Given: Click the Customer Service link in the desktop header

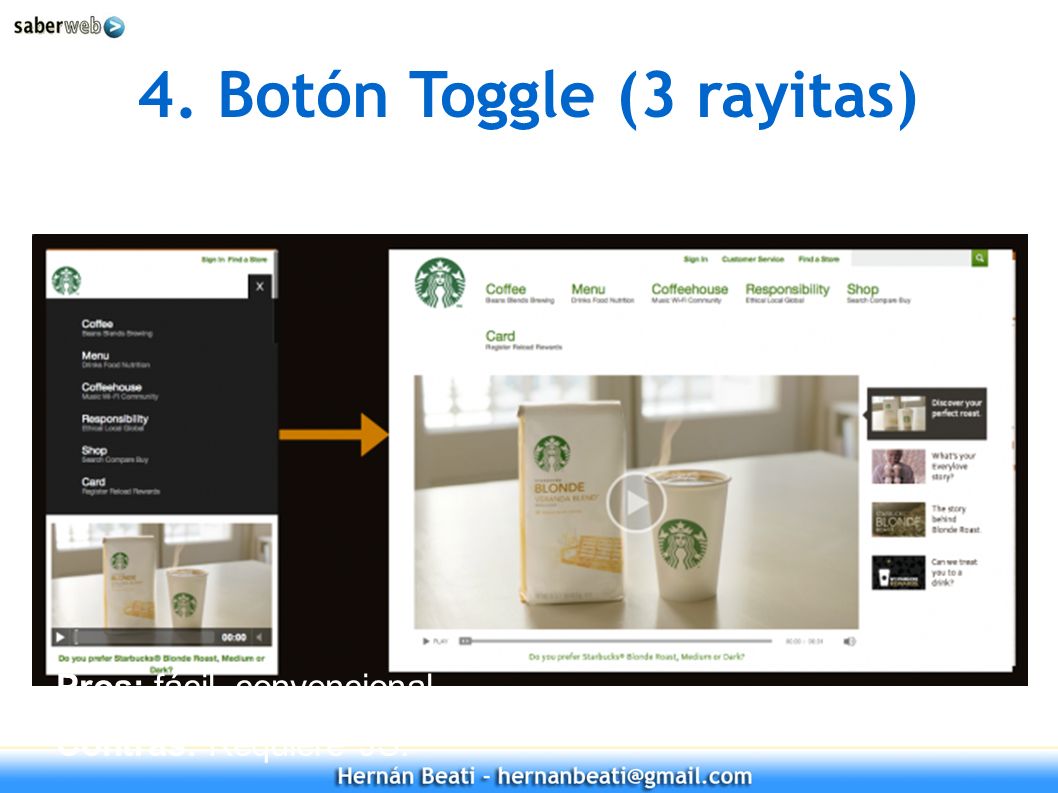Looking at the screenshot, I should tap(753, 259).
